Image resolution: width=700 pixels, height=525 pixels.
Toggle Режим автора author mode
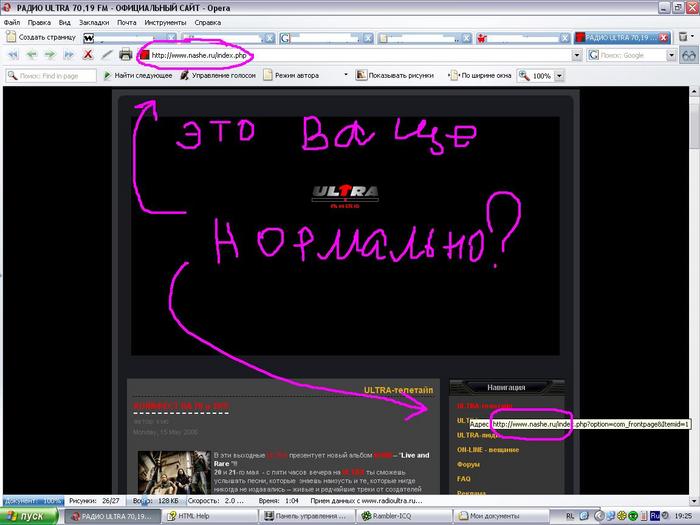[292, 75]
